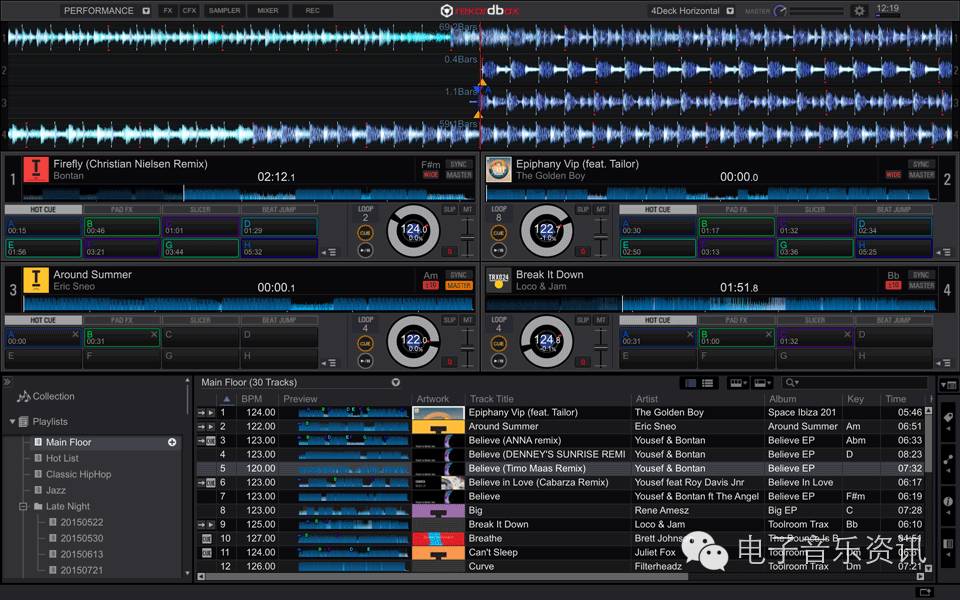Click the Collection icon in the browser tree

[23, 396]
